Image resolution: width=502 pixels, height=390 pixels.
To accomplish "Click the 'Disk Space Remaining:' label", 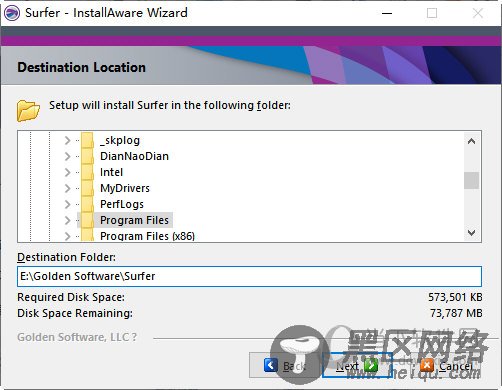I will point(75,313).
